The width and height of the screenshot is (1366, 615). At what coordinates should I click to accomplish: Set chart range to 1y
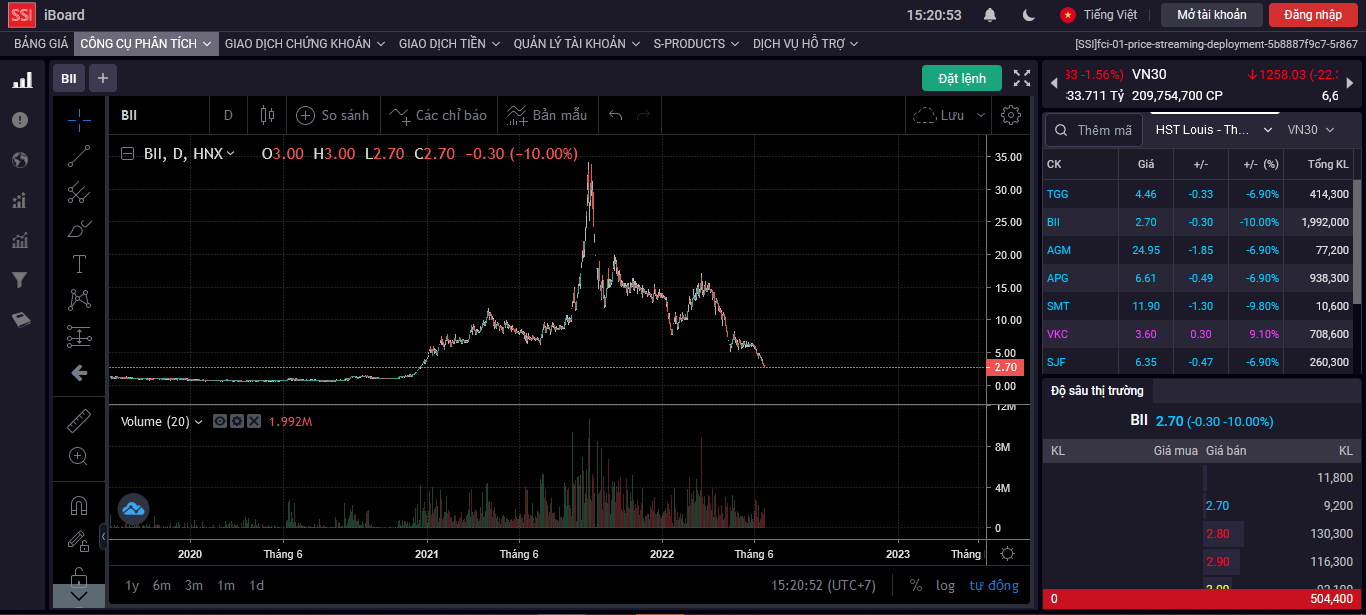click(x=132, y=585)
